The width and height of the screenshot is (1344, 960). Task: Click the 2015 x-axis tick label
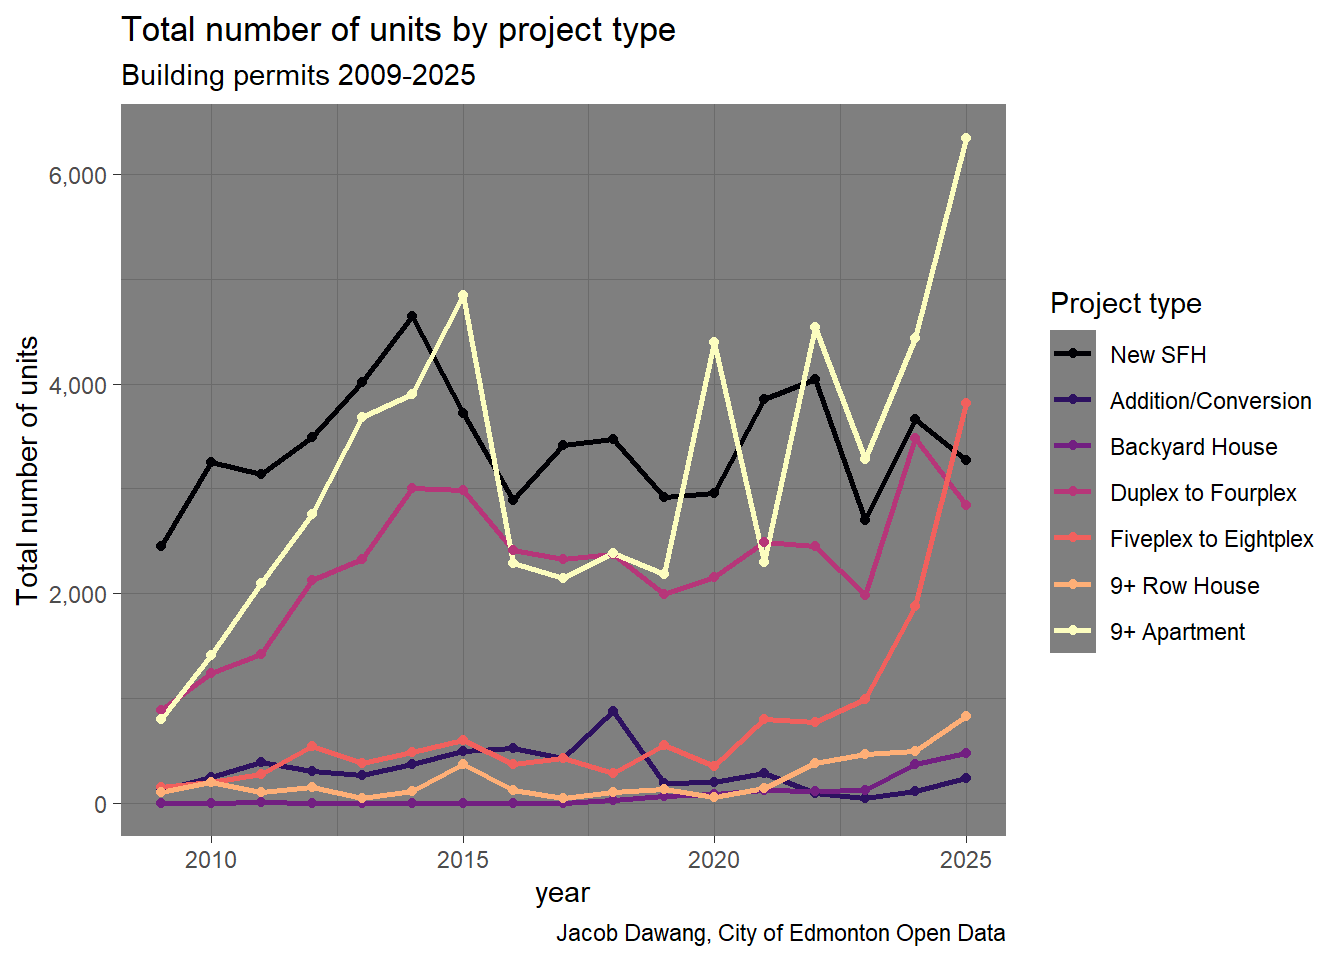(462, 860)
